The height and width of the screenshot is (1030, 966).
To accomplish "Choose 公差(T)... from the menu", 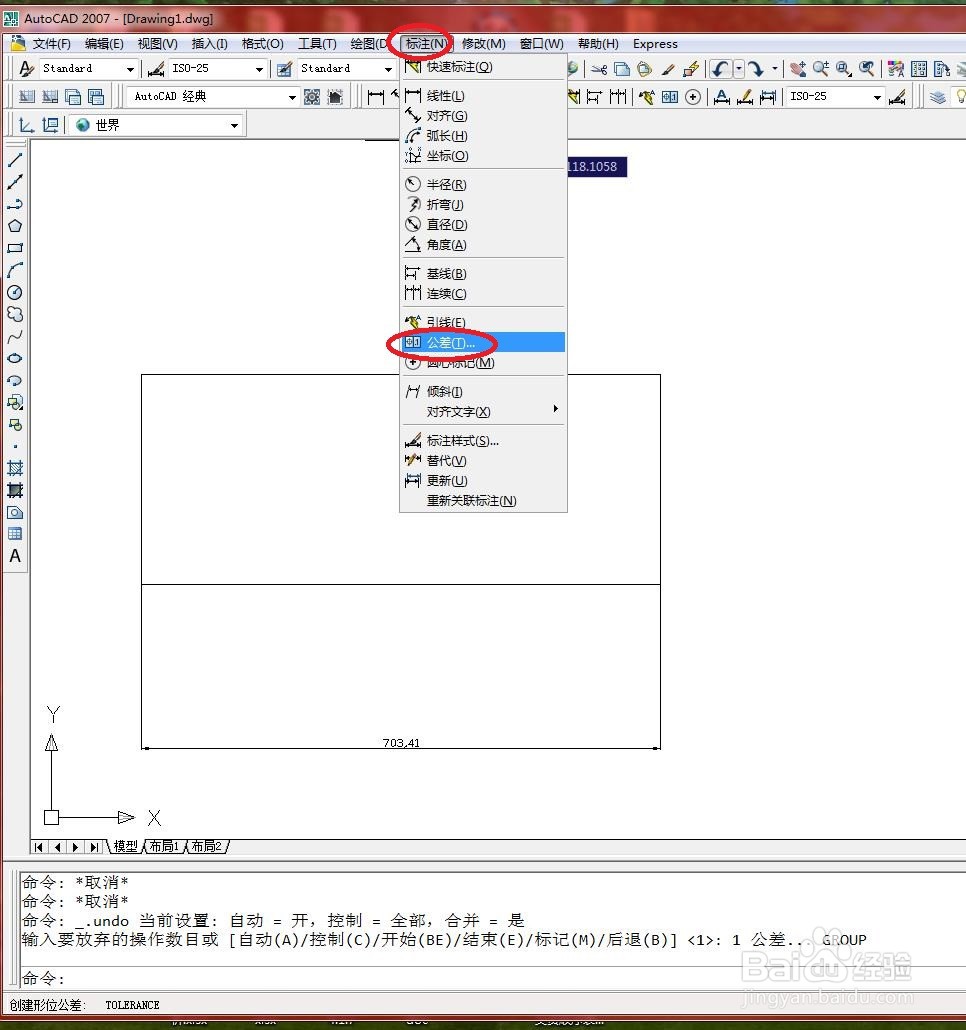I will [483, 342].
